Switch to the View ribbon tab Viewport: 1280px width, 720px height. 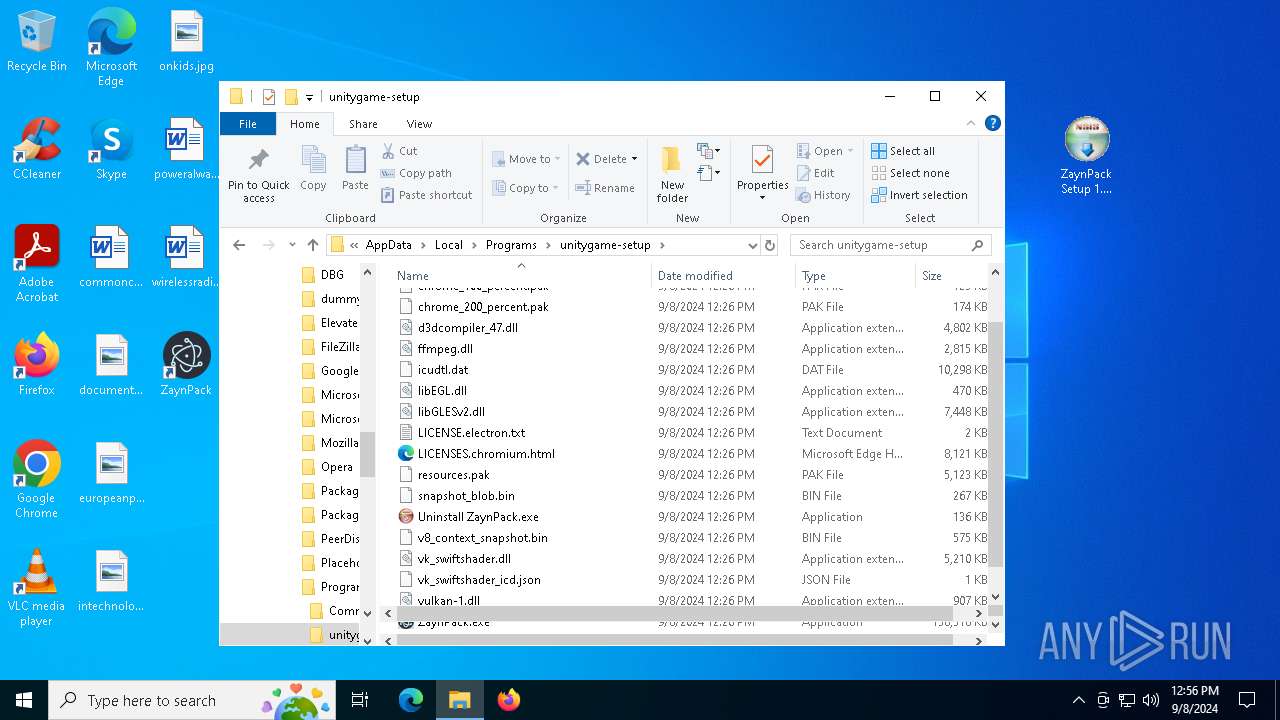419,123
